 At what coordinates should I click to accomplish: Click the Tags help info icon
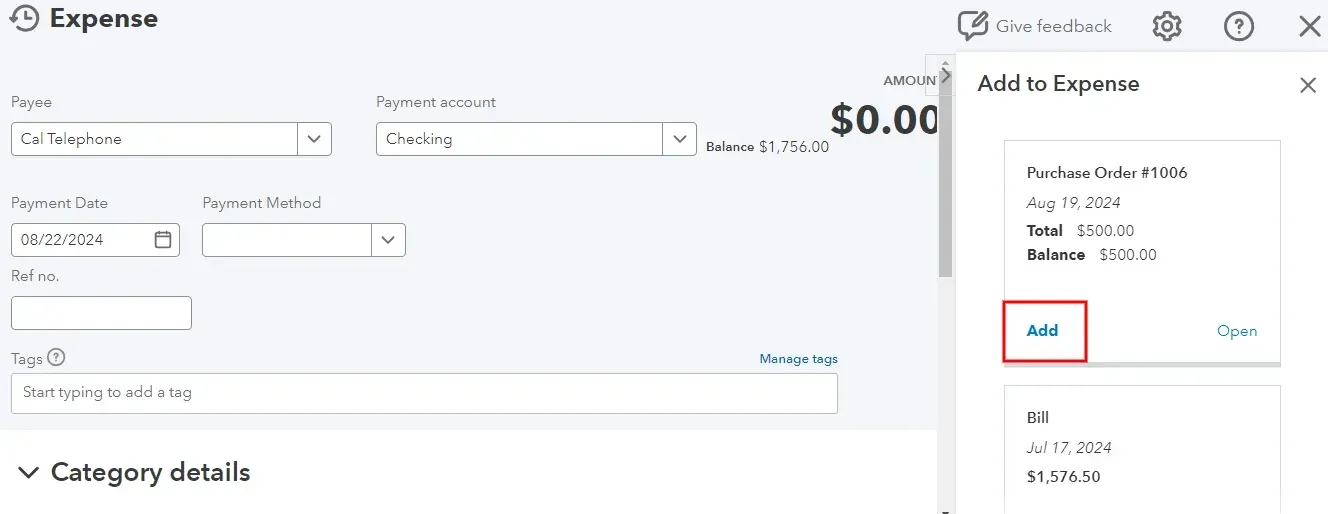point(56,357)
